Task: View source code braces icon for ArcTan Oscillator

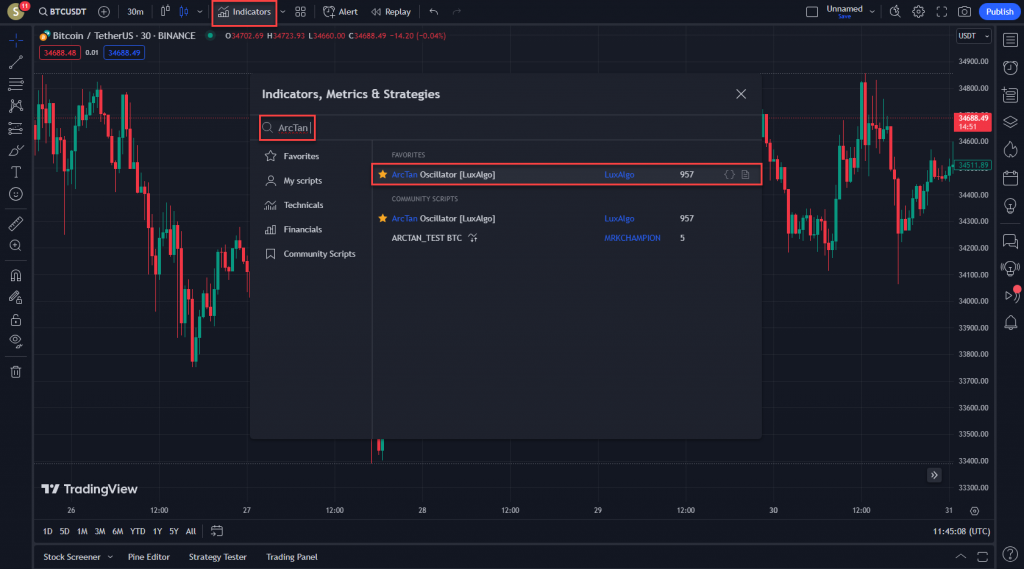Action: coord(729,174)
